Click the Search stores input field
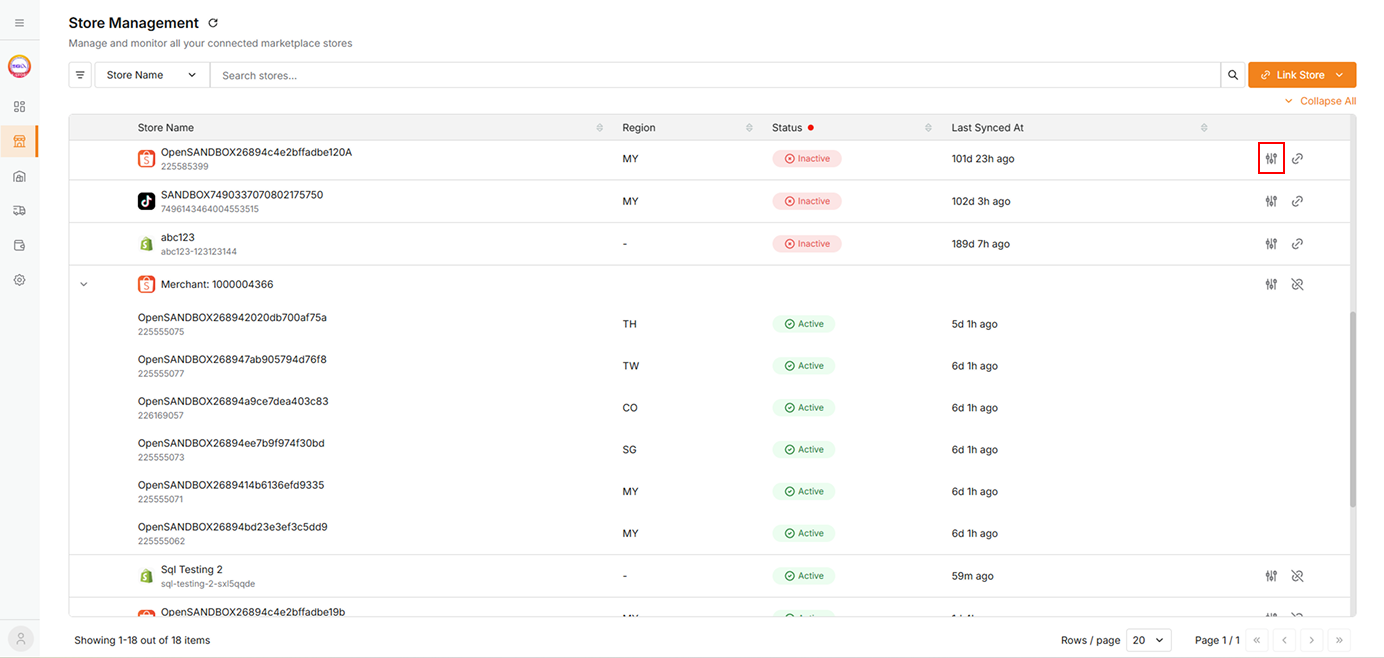Image resolution: width=1384 pixels, height=658 pixels. point(715,75)
